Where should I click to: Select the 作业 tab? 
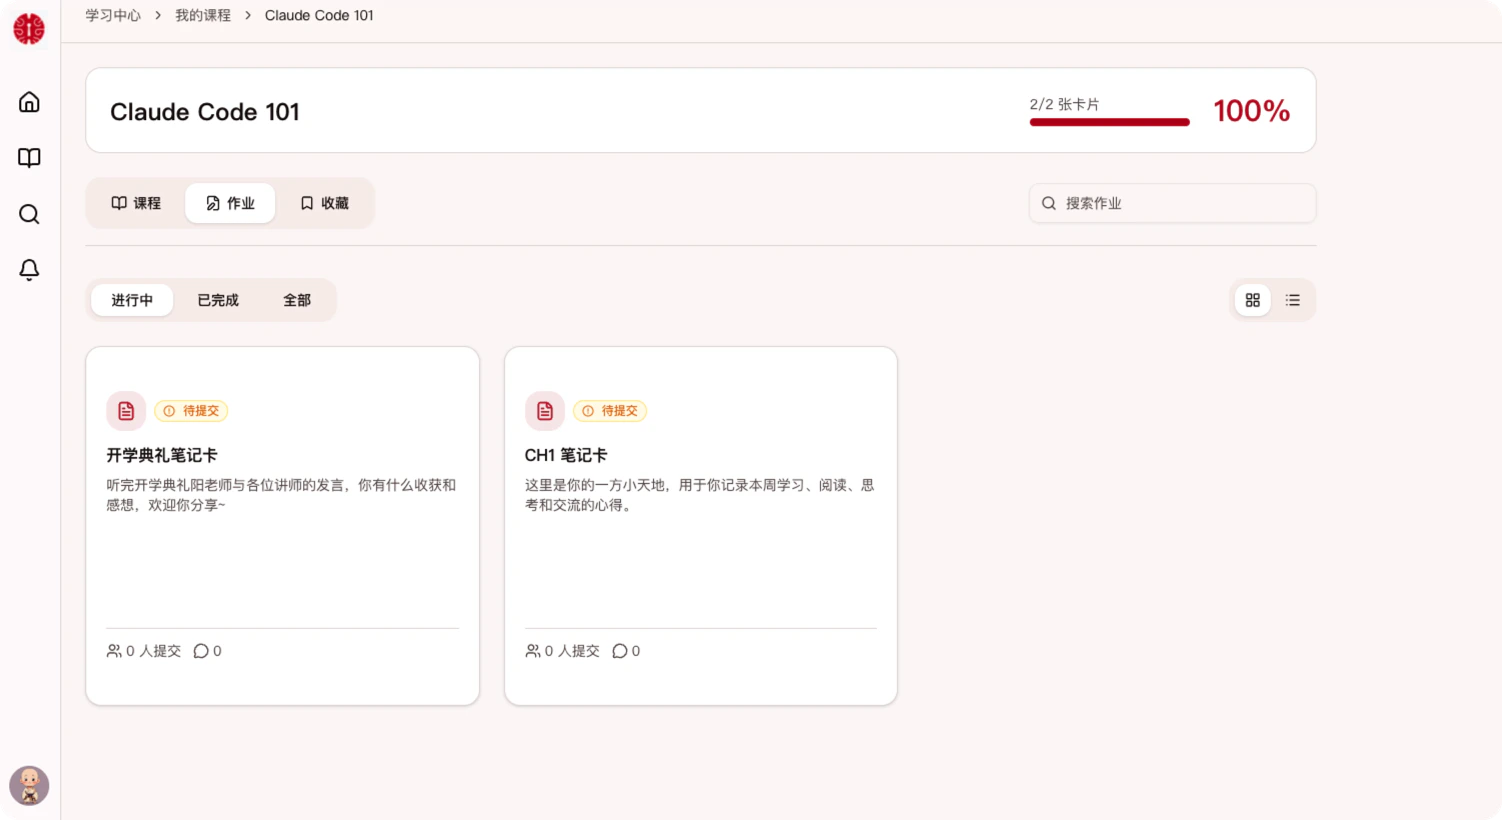pos(230,203)
